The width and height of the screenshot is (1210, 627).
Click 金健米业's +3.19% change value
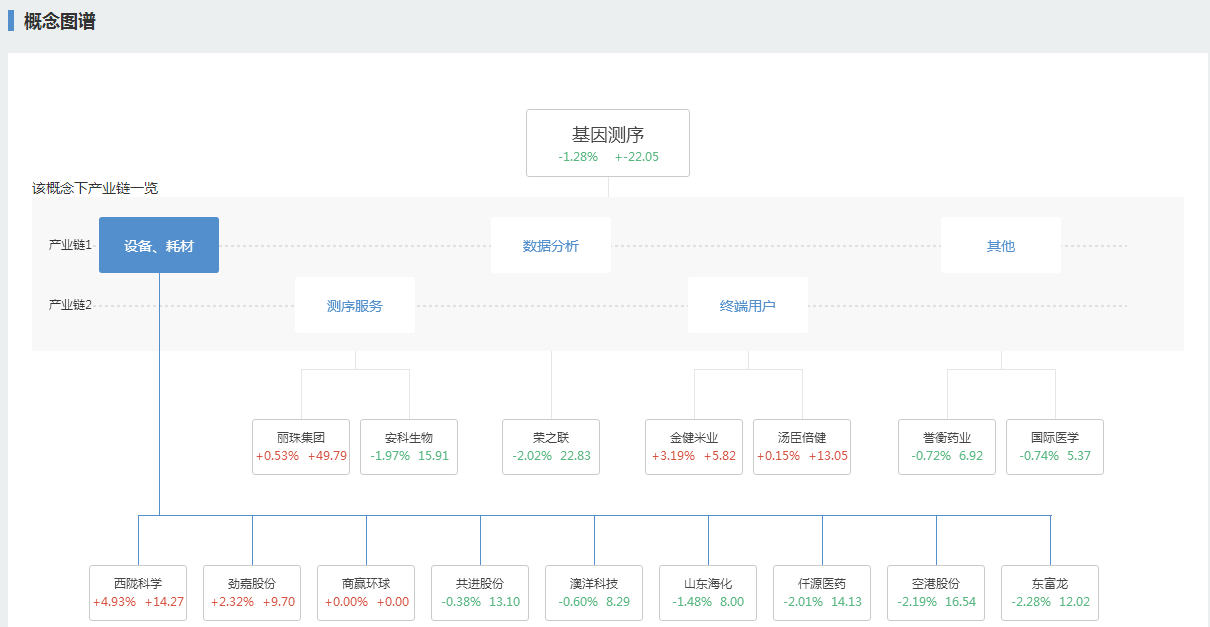673,456
